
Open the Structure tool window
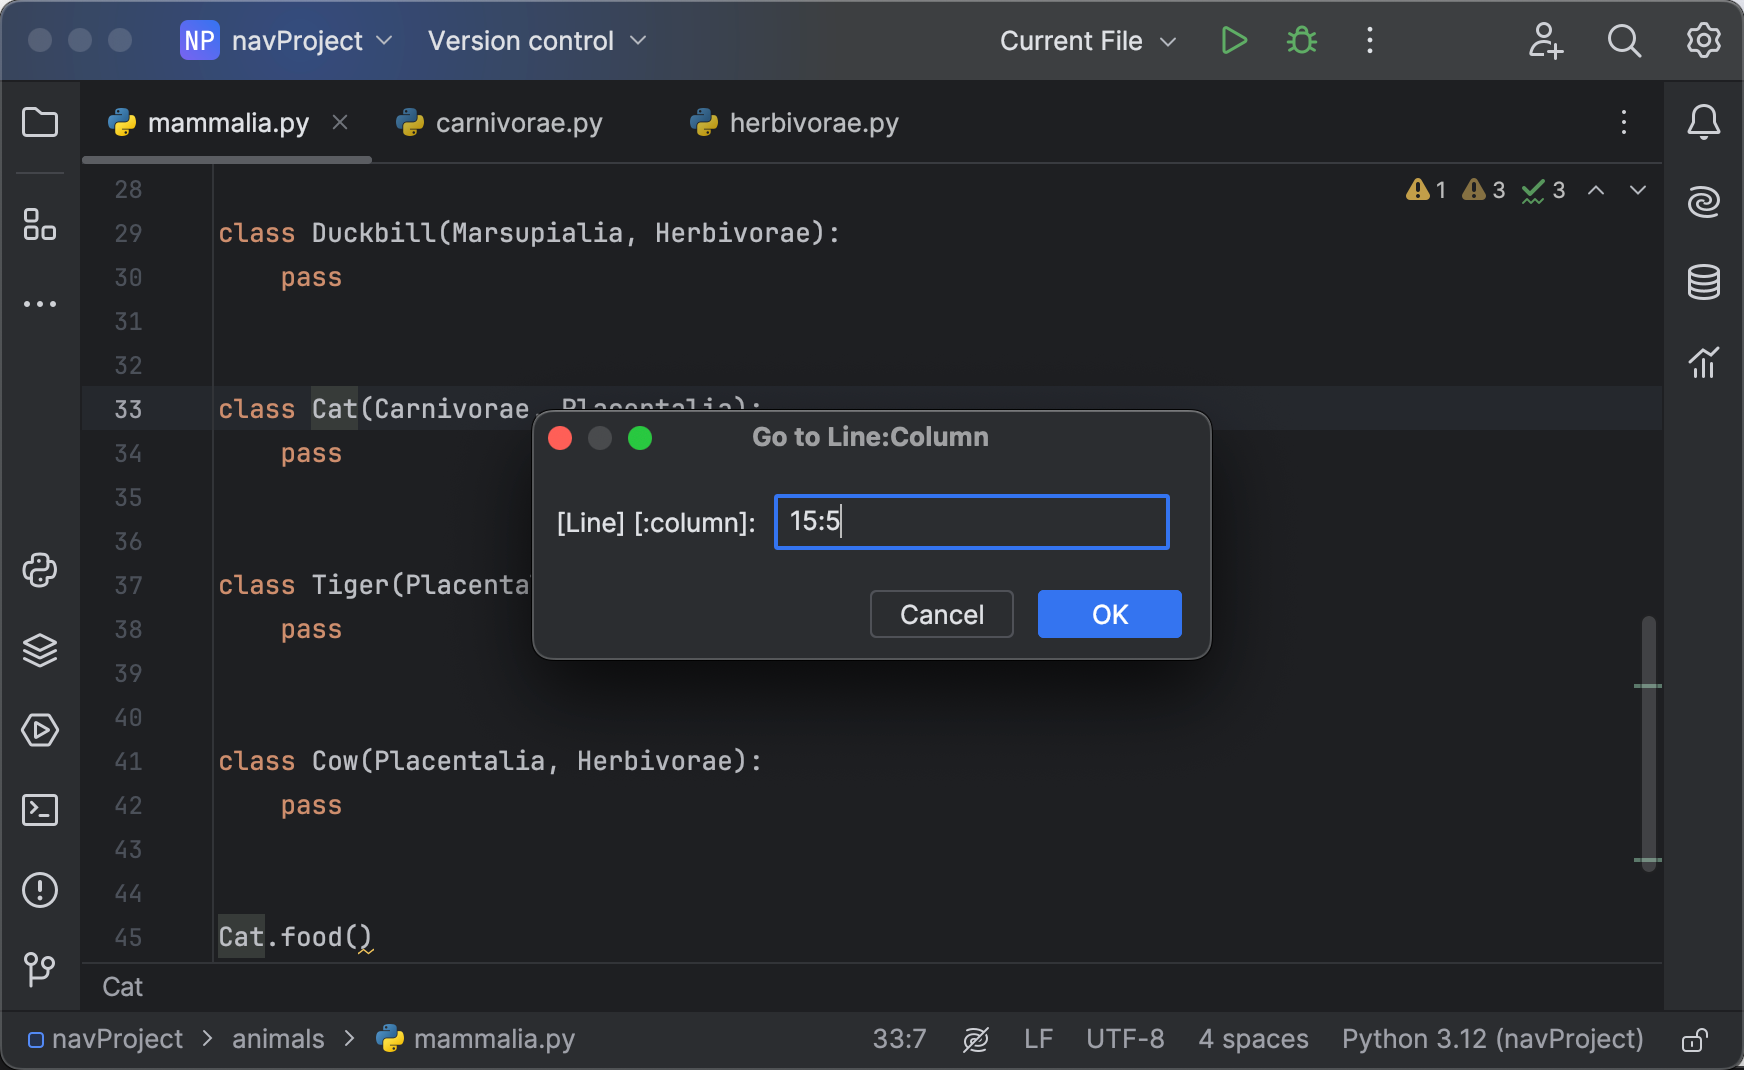pyautogui.click(x=40, y=226)
